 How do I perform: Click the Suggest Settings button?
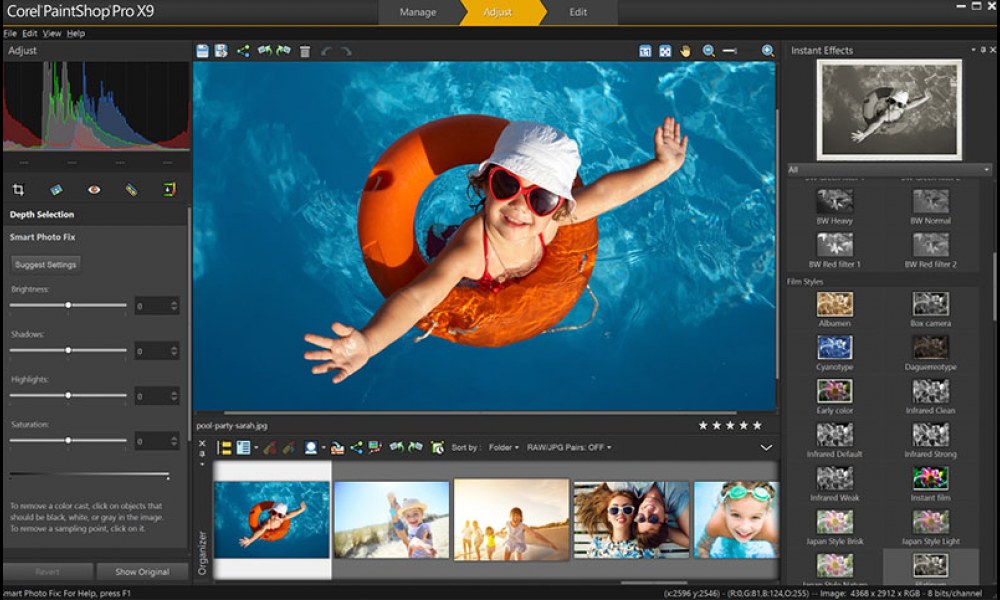(x=45, y=264)
